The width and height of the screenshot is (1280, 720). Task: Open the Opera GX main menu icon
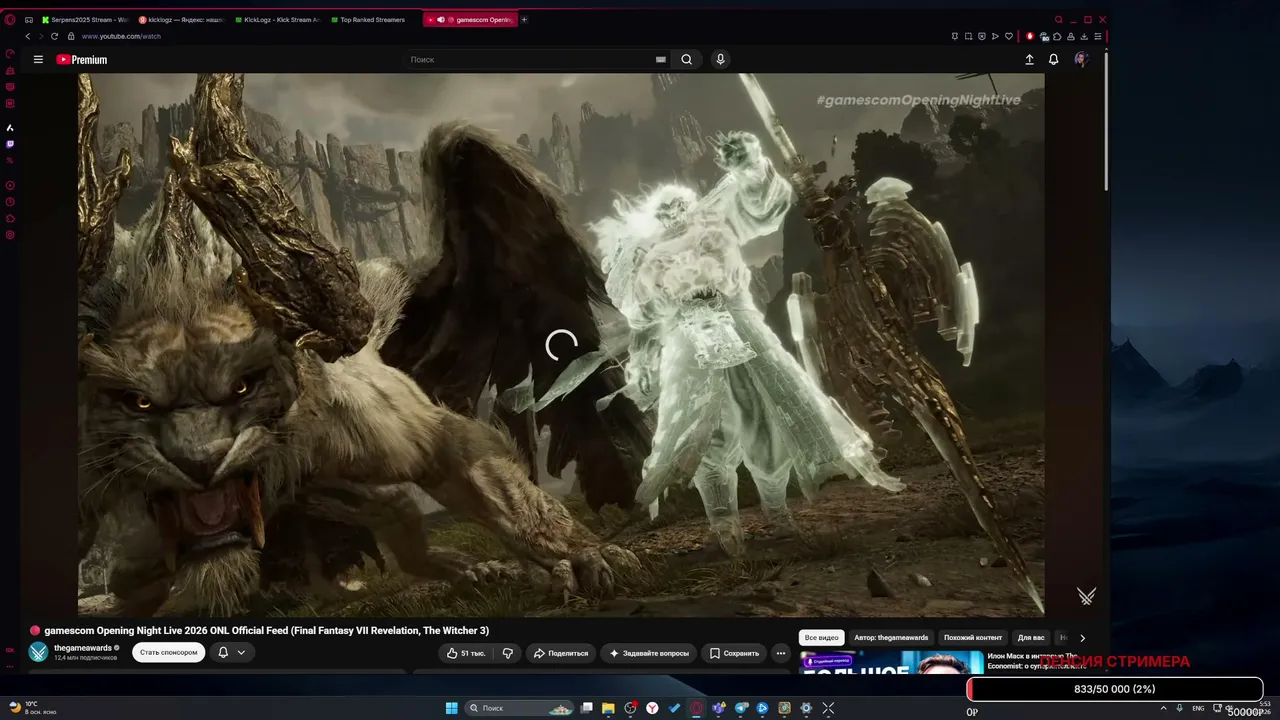pyautogui.click(x=10, y=20)
